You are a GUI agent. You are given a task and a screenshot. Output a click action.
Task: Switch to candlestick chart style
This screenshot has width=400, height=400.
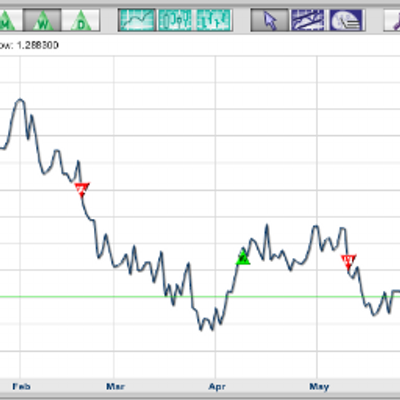point(175,20)
